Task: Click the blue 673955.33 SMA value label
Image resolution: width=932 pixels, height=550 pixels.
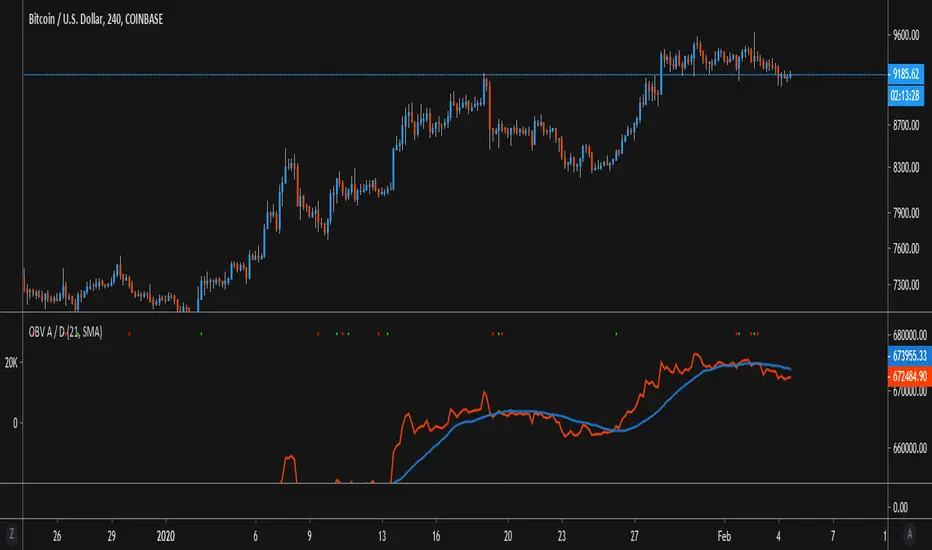Action: tap(910, 356)
